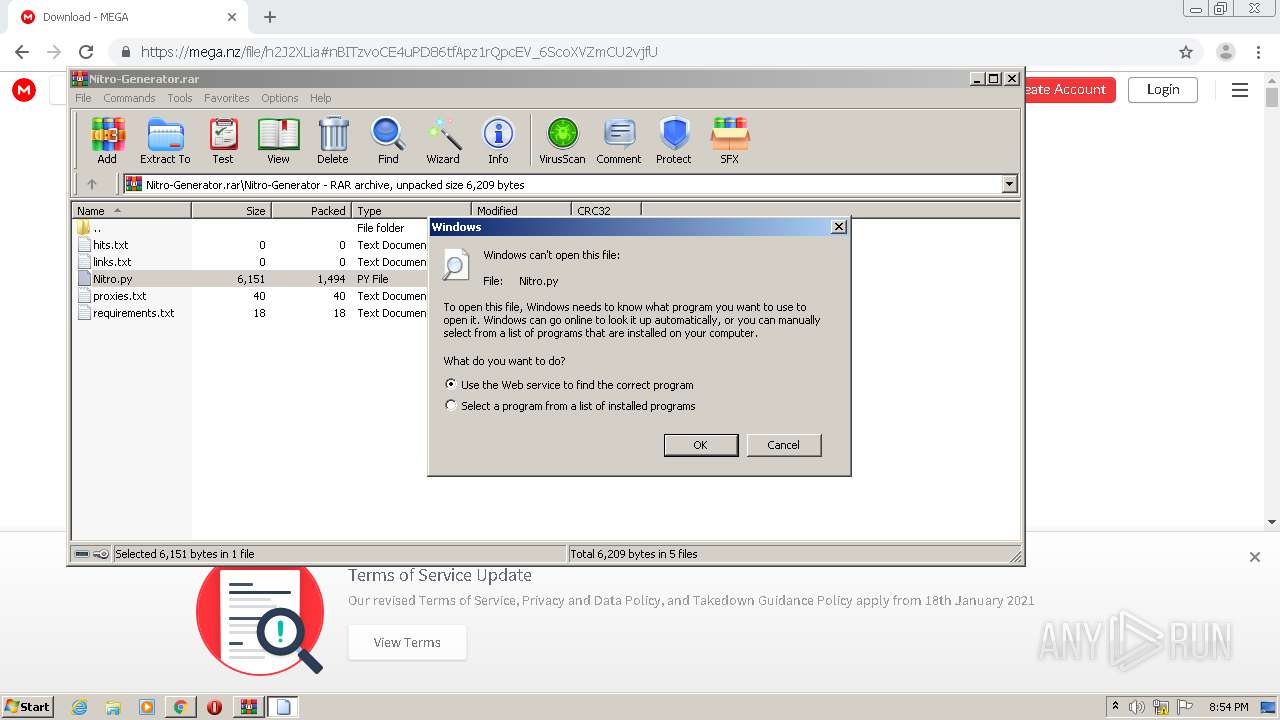The image size is (1280, 720).
Task: Click the Test archive icon
Action: [x=223, y=141]
